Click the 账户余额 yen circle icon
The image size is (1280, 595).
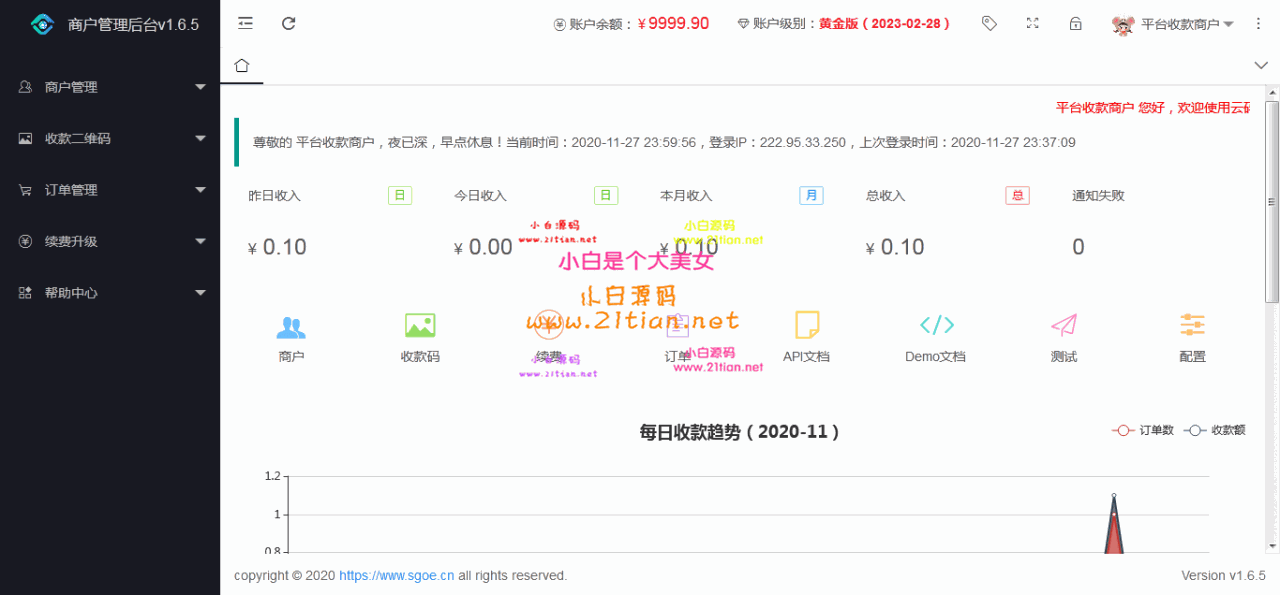click(560, 24)
